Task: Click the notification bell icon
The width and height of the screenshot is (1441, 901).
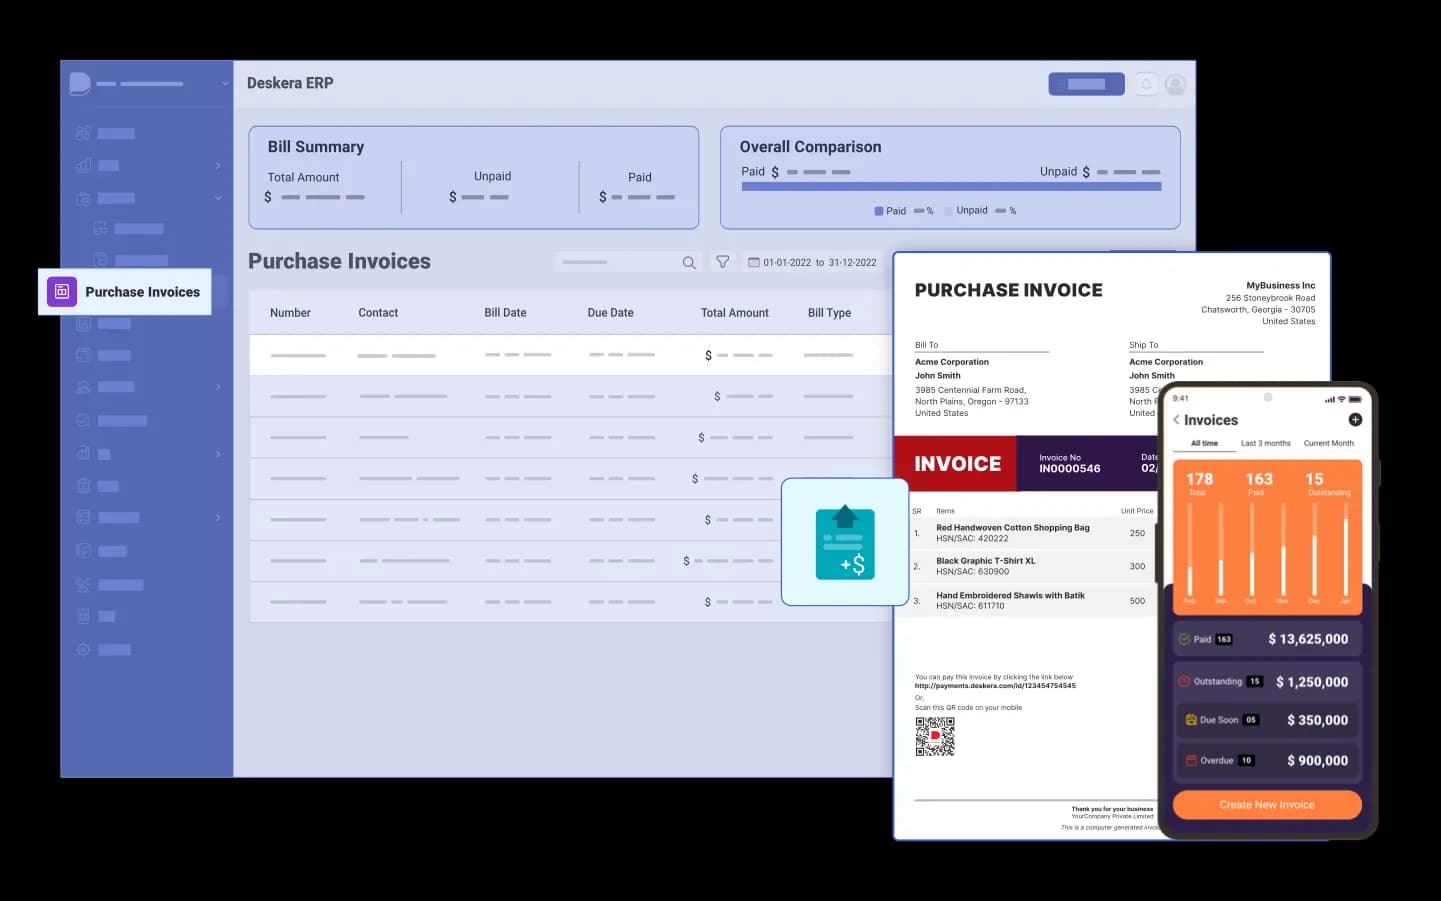Action: [1146, 84]
